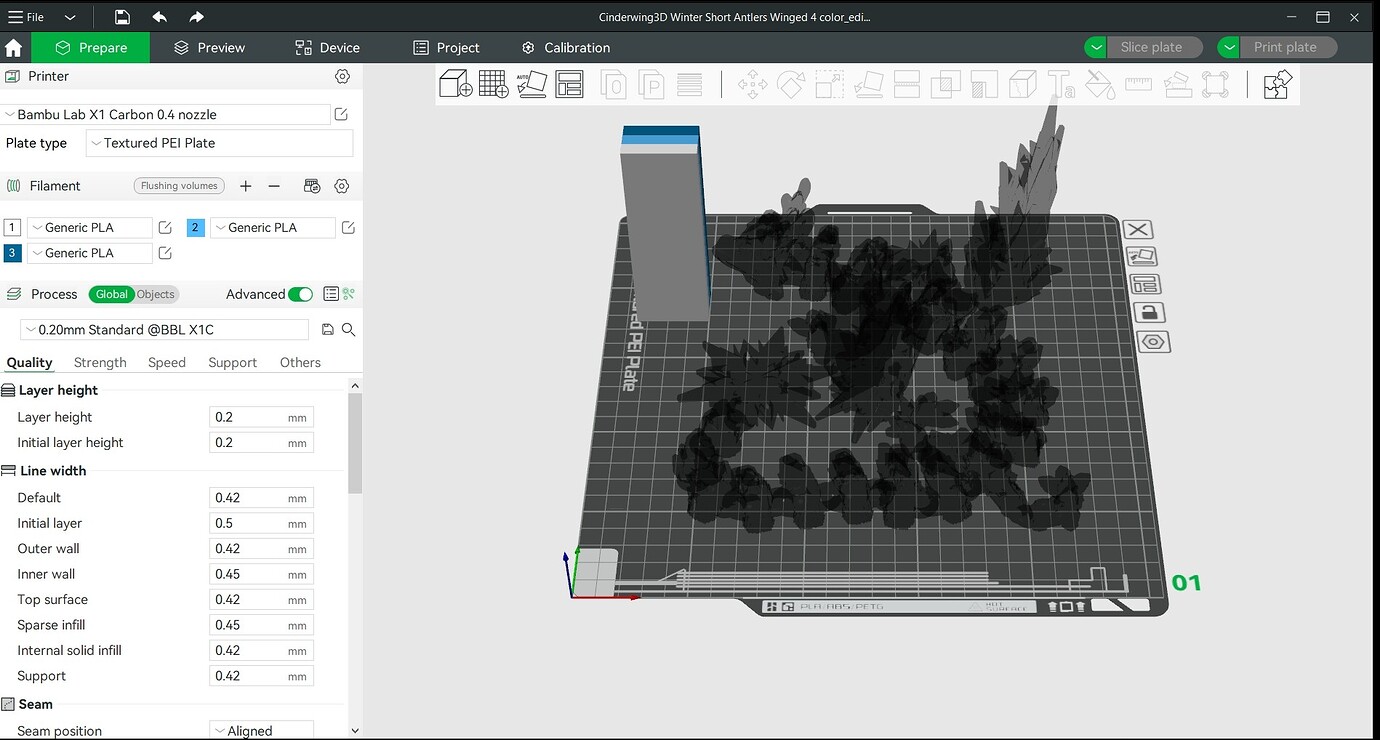Click the plate lock icon
1380x740 pixels.
click(x=1151, y=312)
